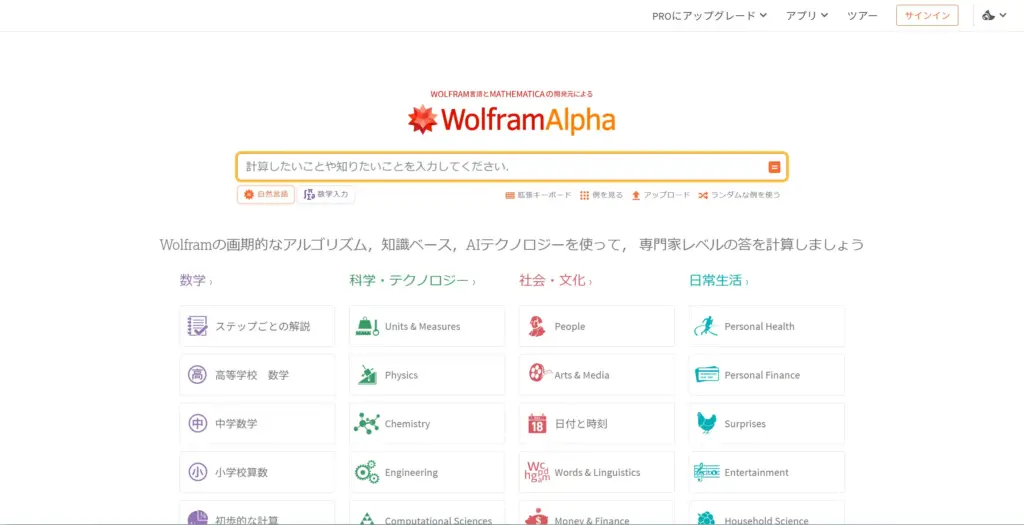The height and width of the screenshot is (525, 1024).
Task: Click the Words & Linguistics letters icon
Action: (537, 472)
